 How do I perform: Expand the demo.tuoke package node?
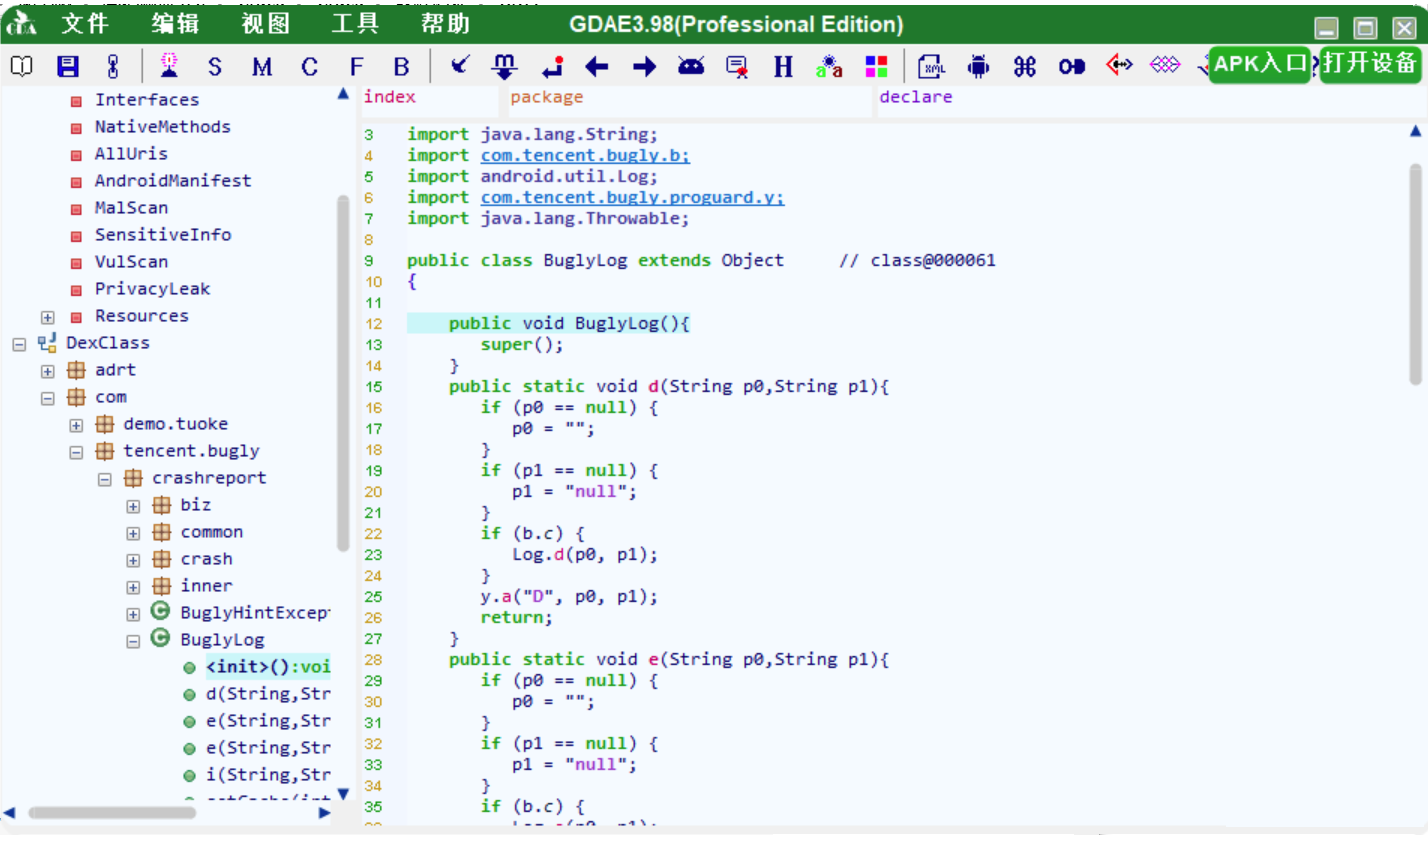point(76,425)
